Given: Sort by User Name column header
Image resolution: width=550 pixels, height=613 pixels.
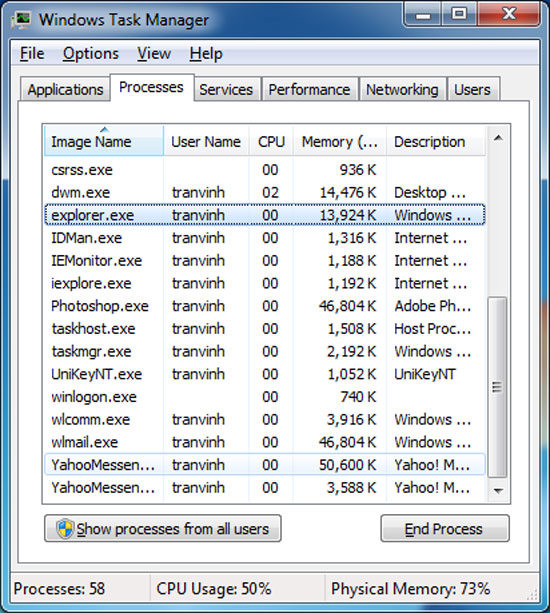Looking at the screenshot, I should pyautogui.click(x=206, y=141).
